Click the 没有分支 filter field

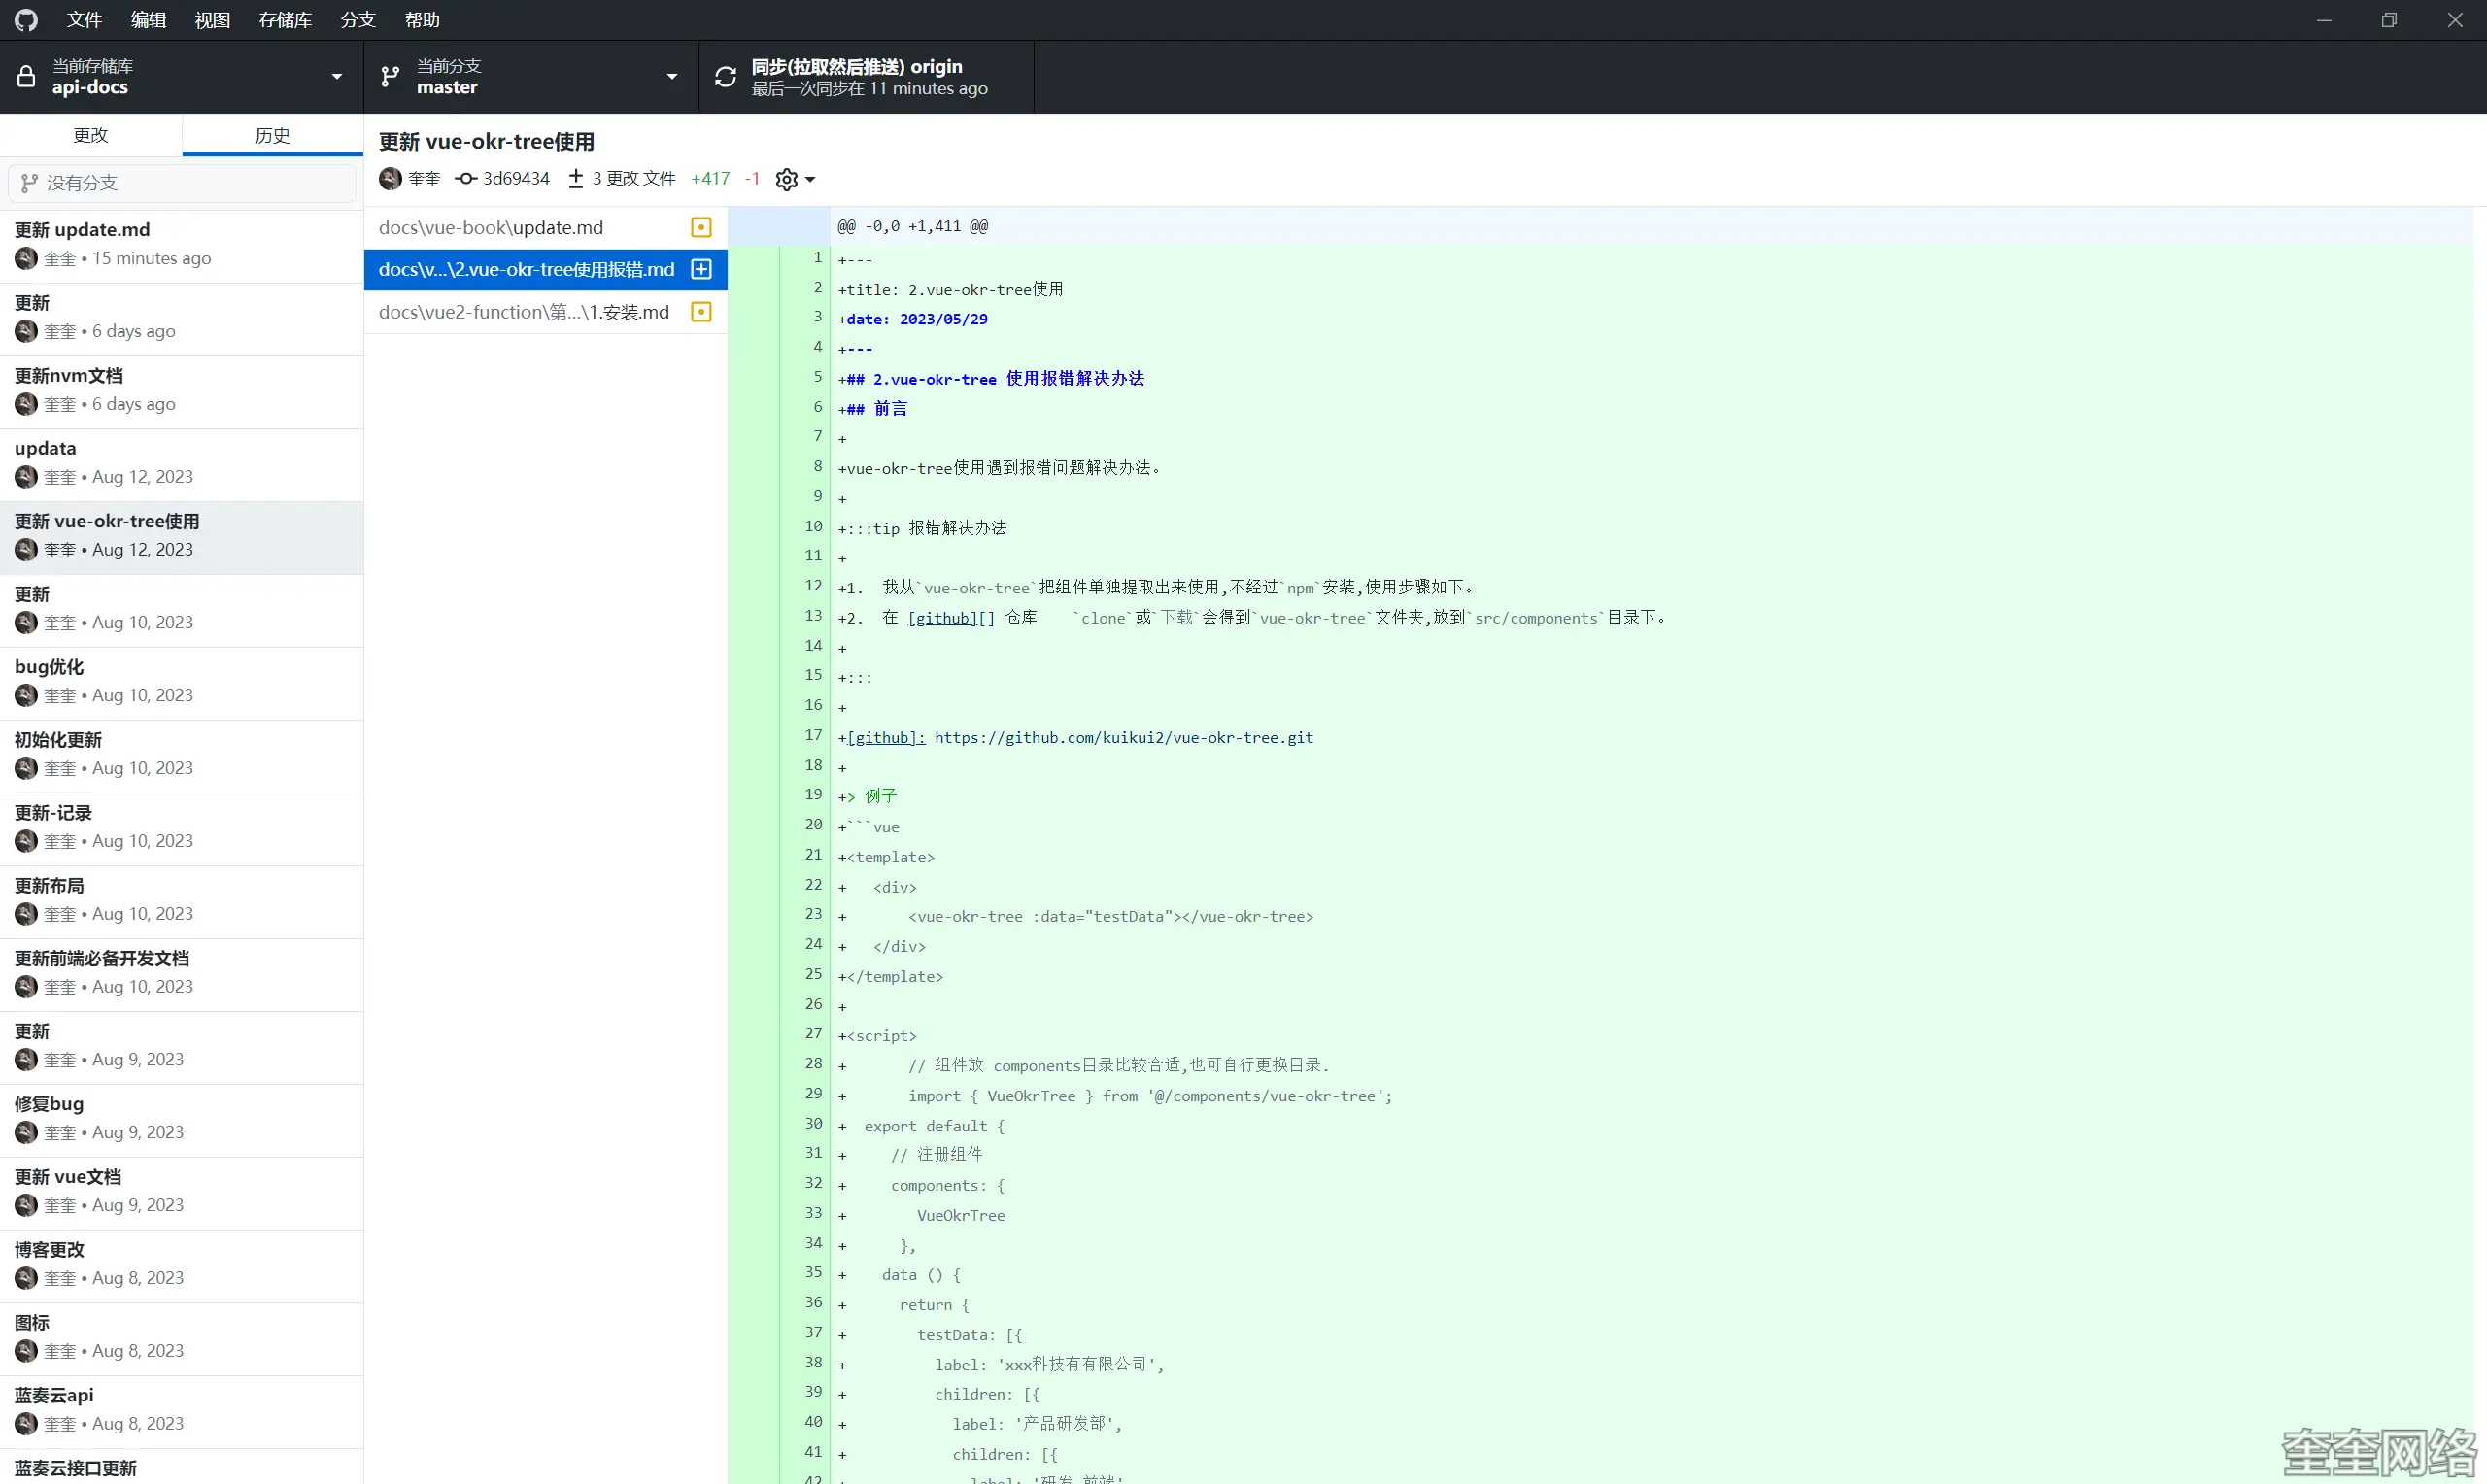pyautogui.click(x=182, y=183)
